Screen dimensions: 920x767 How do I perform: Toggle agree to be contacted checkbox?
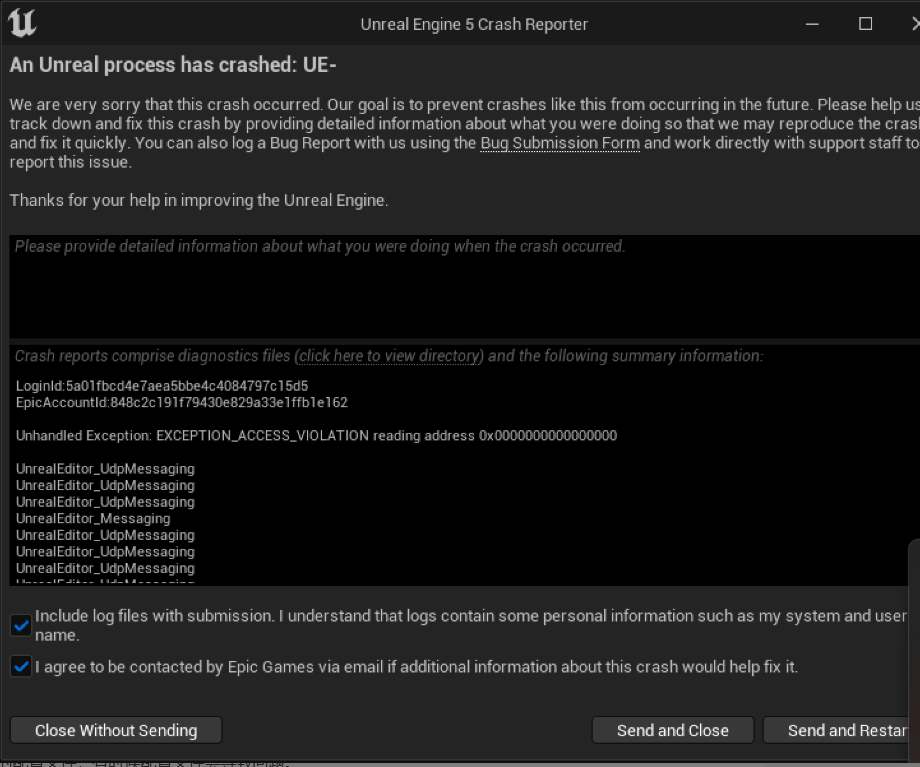[21, 667]
